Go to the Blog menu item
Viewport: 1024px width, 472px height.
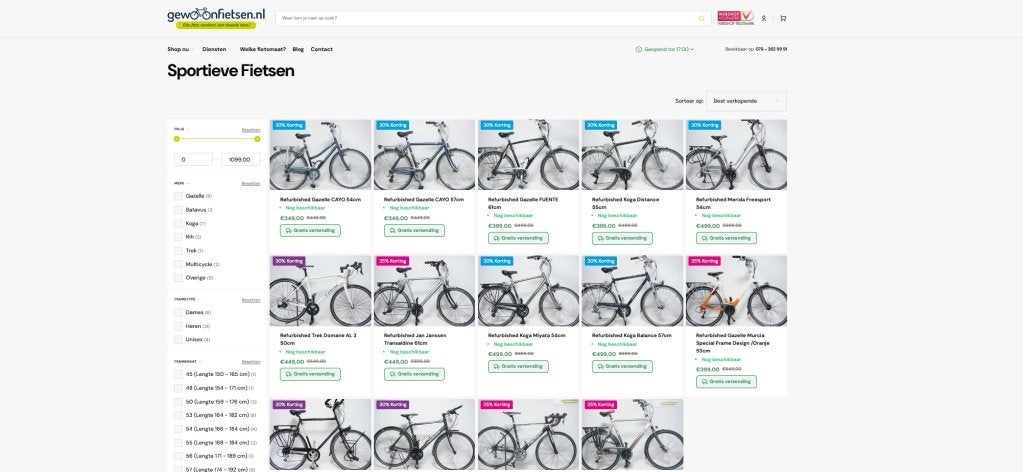pos(298,49)
